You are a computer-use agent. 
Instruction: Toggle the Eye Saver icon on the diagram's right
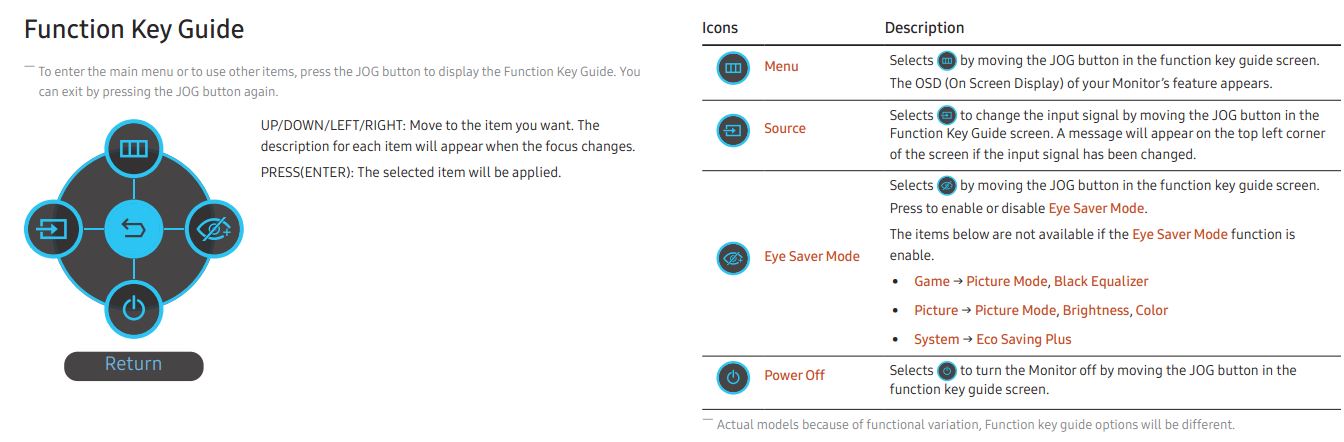pos(214,230)
